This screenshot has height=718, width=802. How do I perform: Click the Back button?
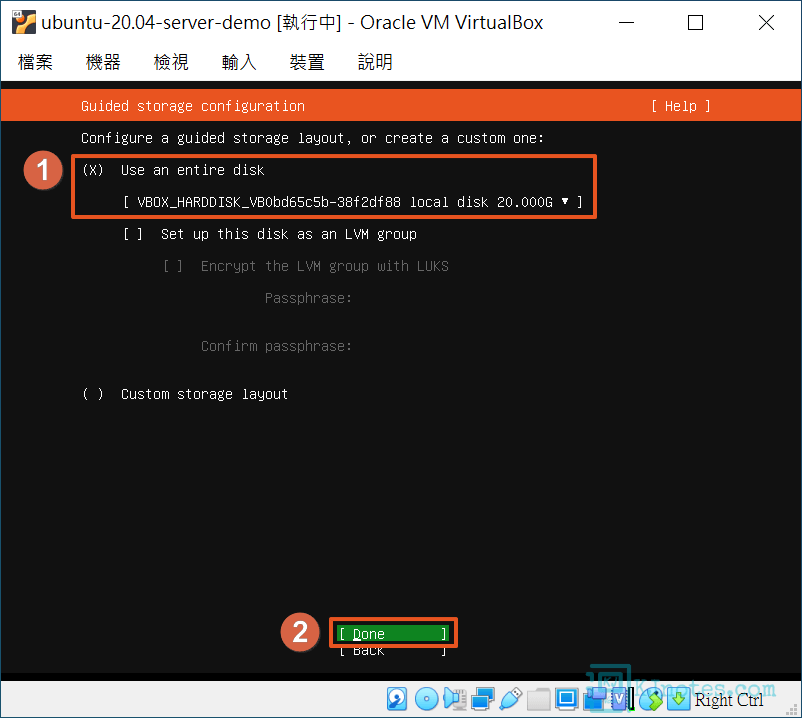393,650
